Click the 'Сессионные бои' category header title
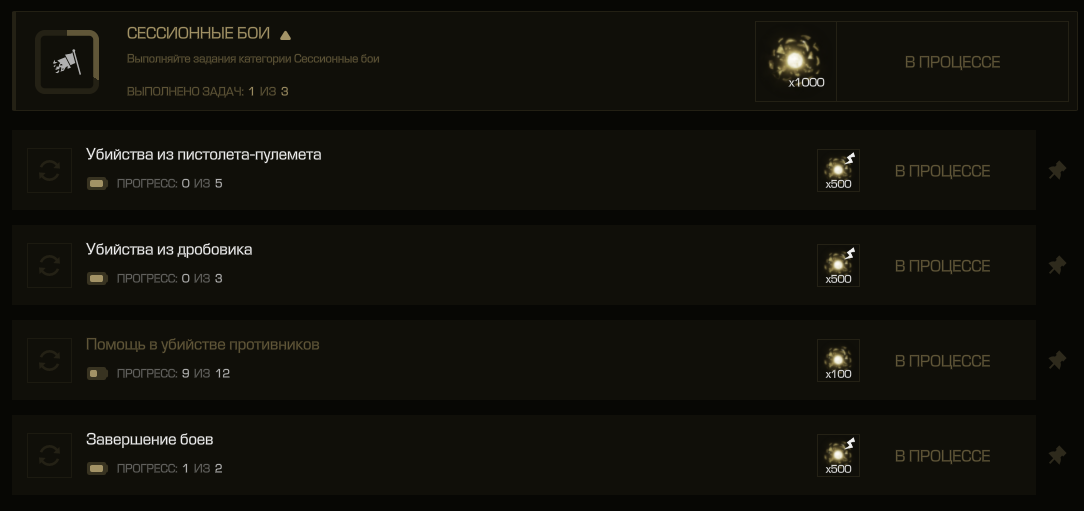 click(198, 34)
